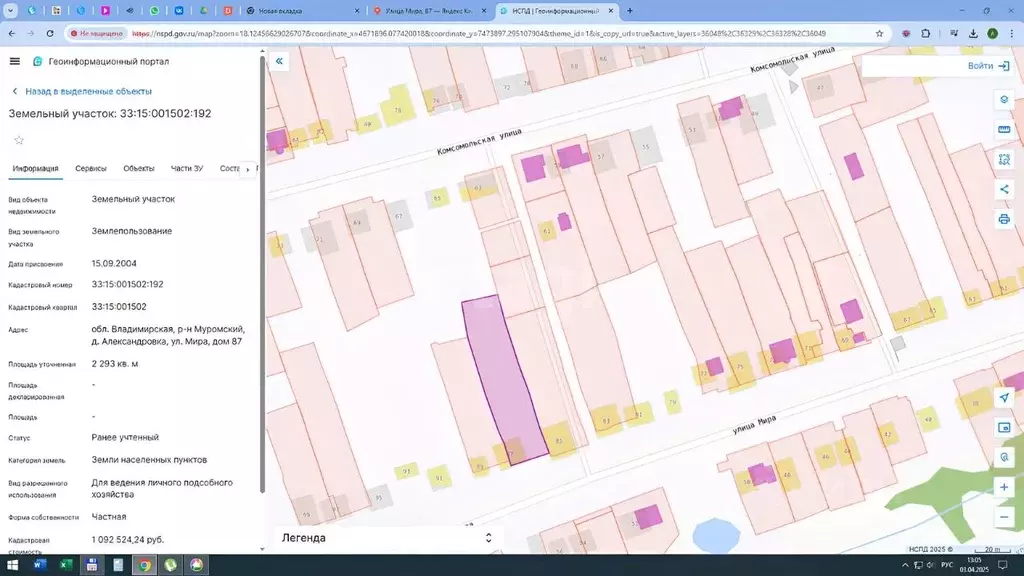Open the new tab with plus button
The height and width of the screenshot is (576, 1024).
[x=630, y=10]
